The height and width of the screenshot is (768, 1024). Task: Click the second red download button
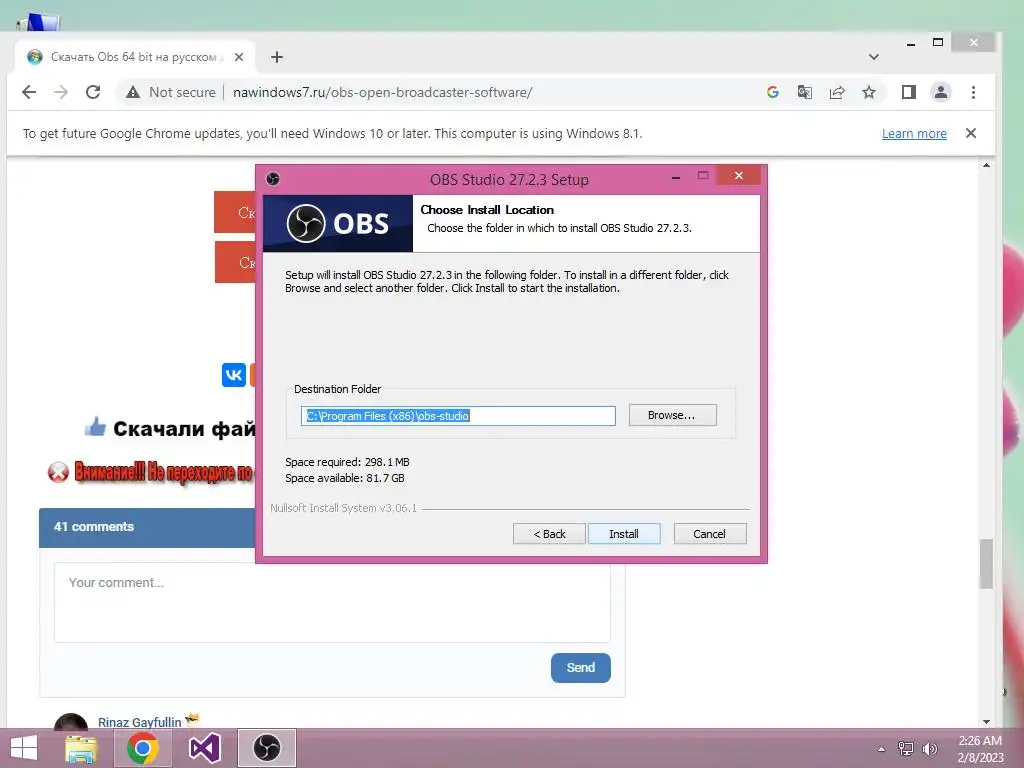[x=234, y=263]
